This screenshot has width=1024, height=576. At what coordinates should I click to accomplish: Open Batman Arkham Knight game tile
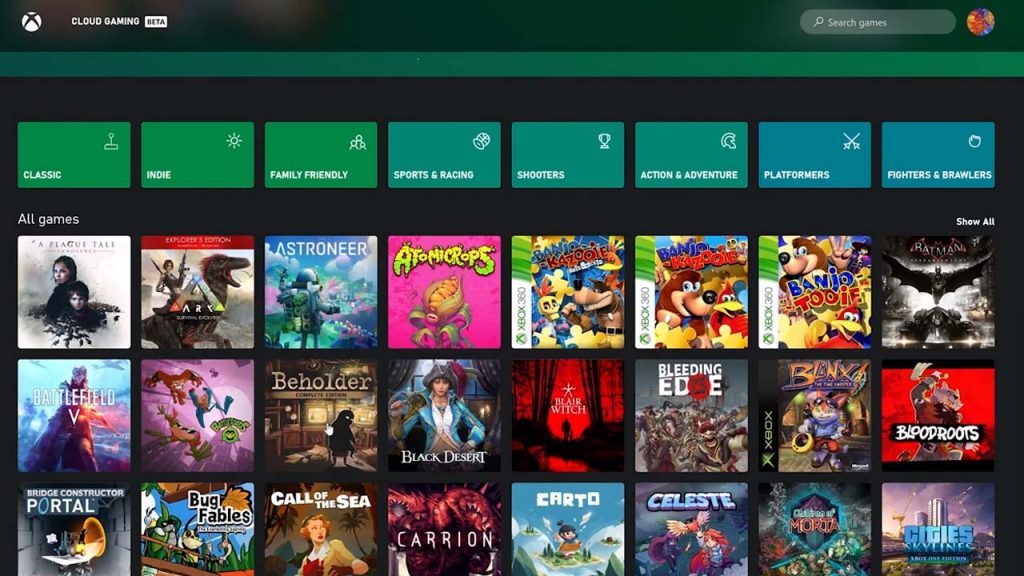click(x=938, y=292)
